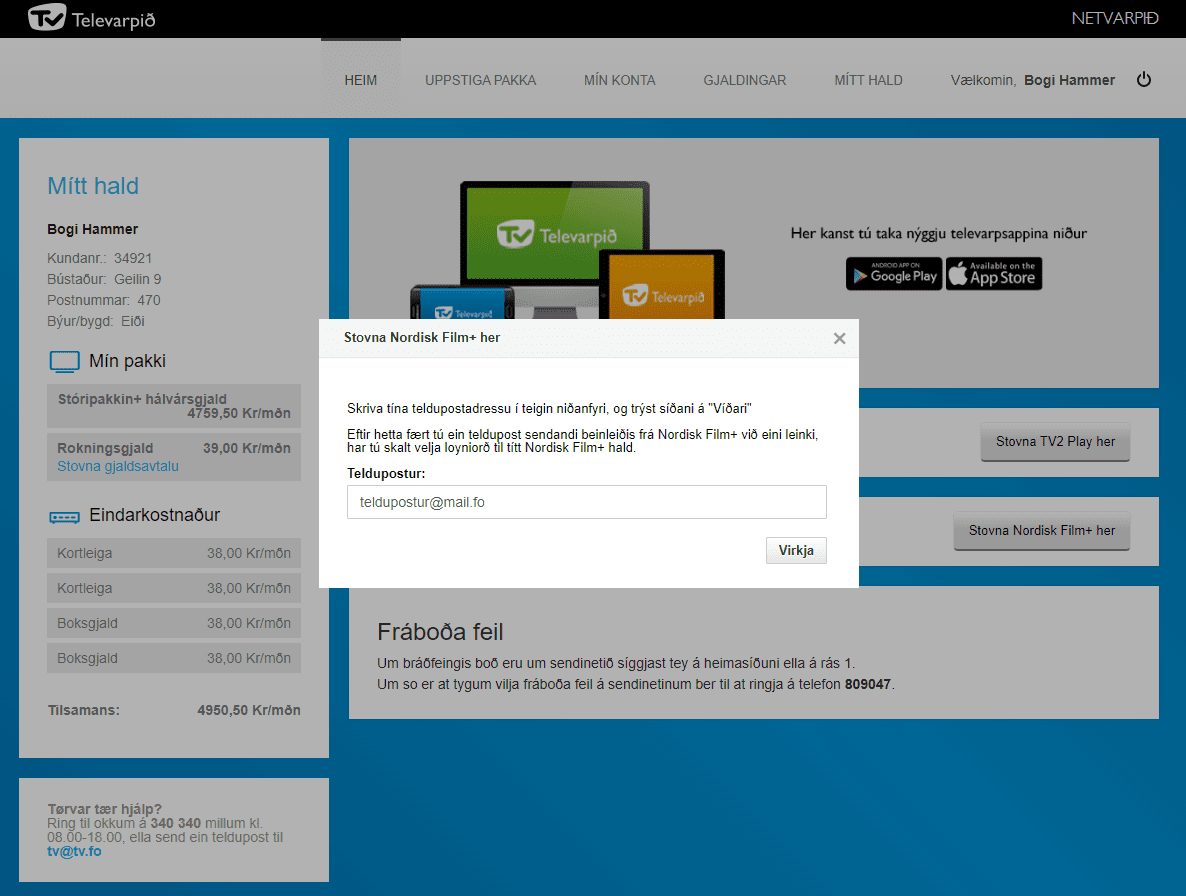Click the Virkja button
Screen dimensions: 1186x896
796,550
